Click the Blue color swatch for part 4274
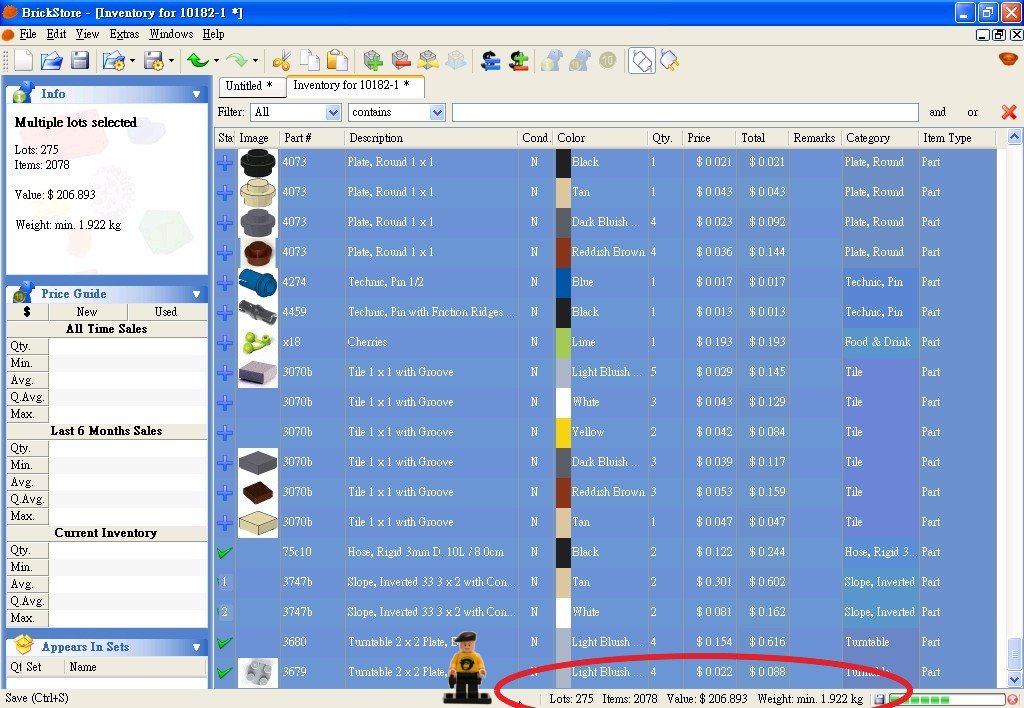 (x=563, y=282)
